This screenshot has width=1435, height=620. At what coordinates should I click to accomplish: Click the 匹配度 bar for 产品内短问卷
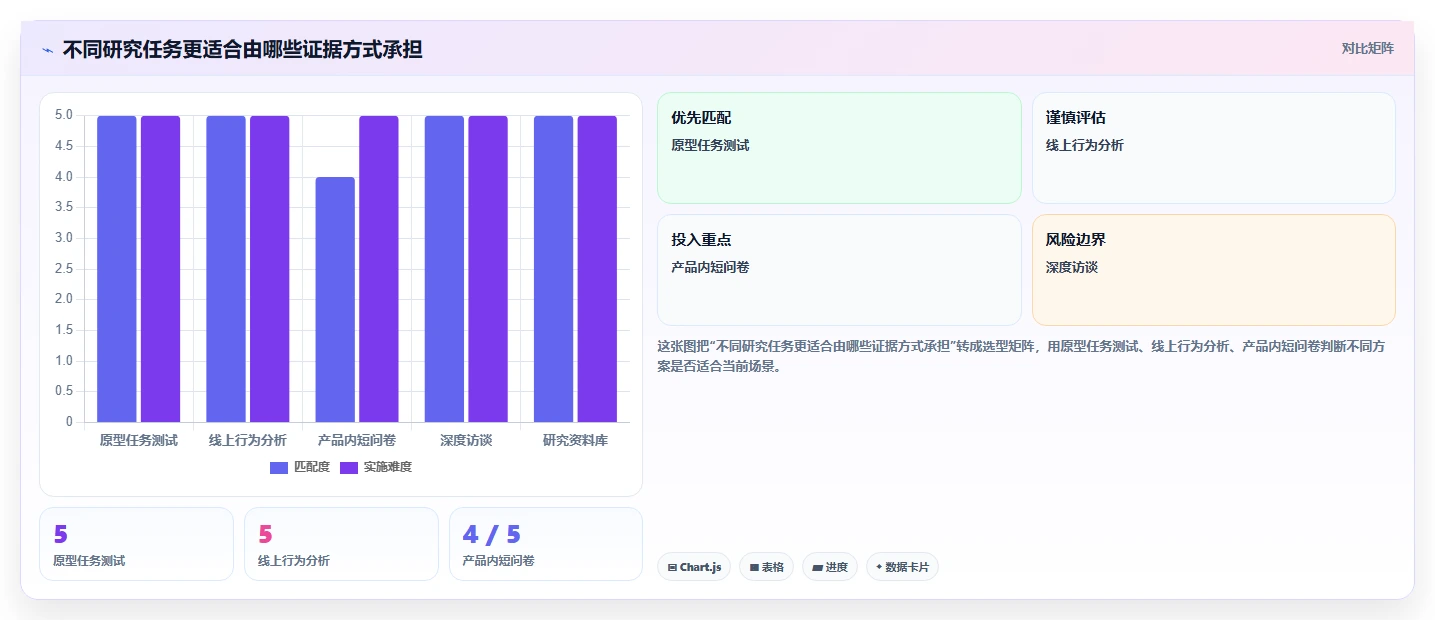[x=335, y=299]
